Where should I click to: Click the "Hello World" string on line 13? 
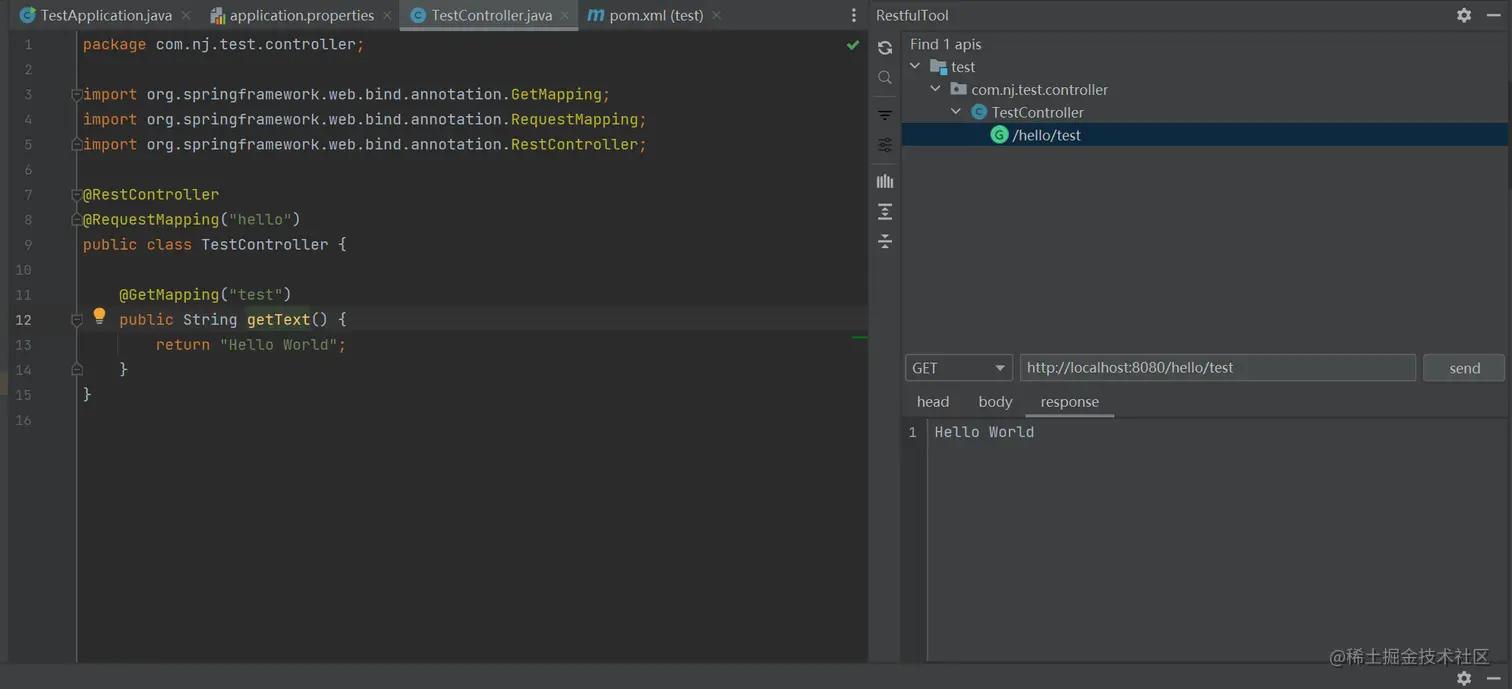pyautogui.click(x=278, y=345)
